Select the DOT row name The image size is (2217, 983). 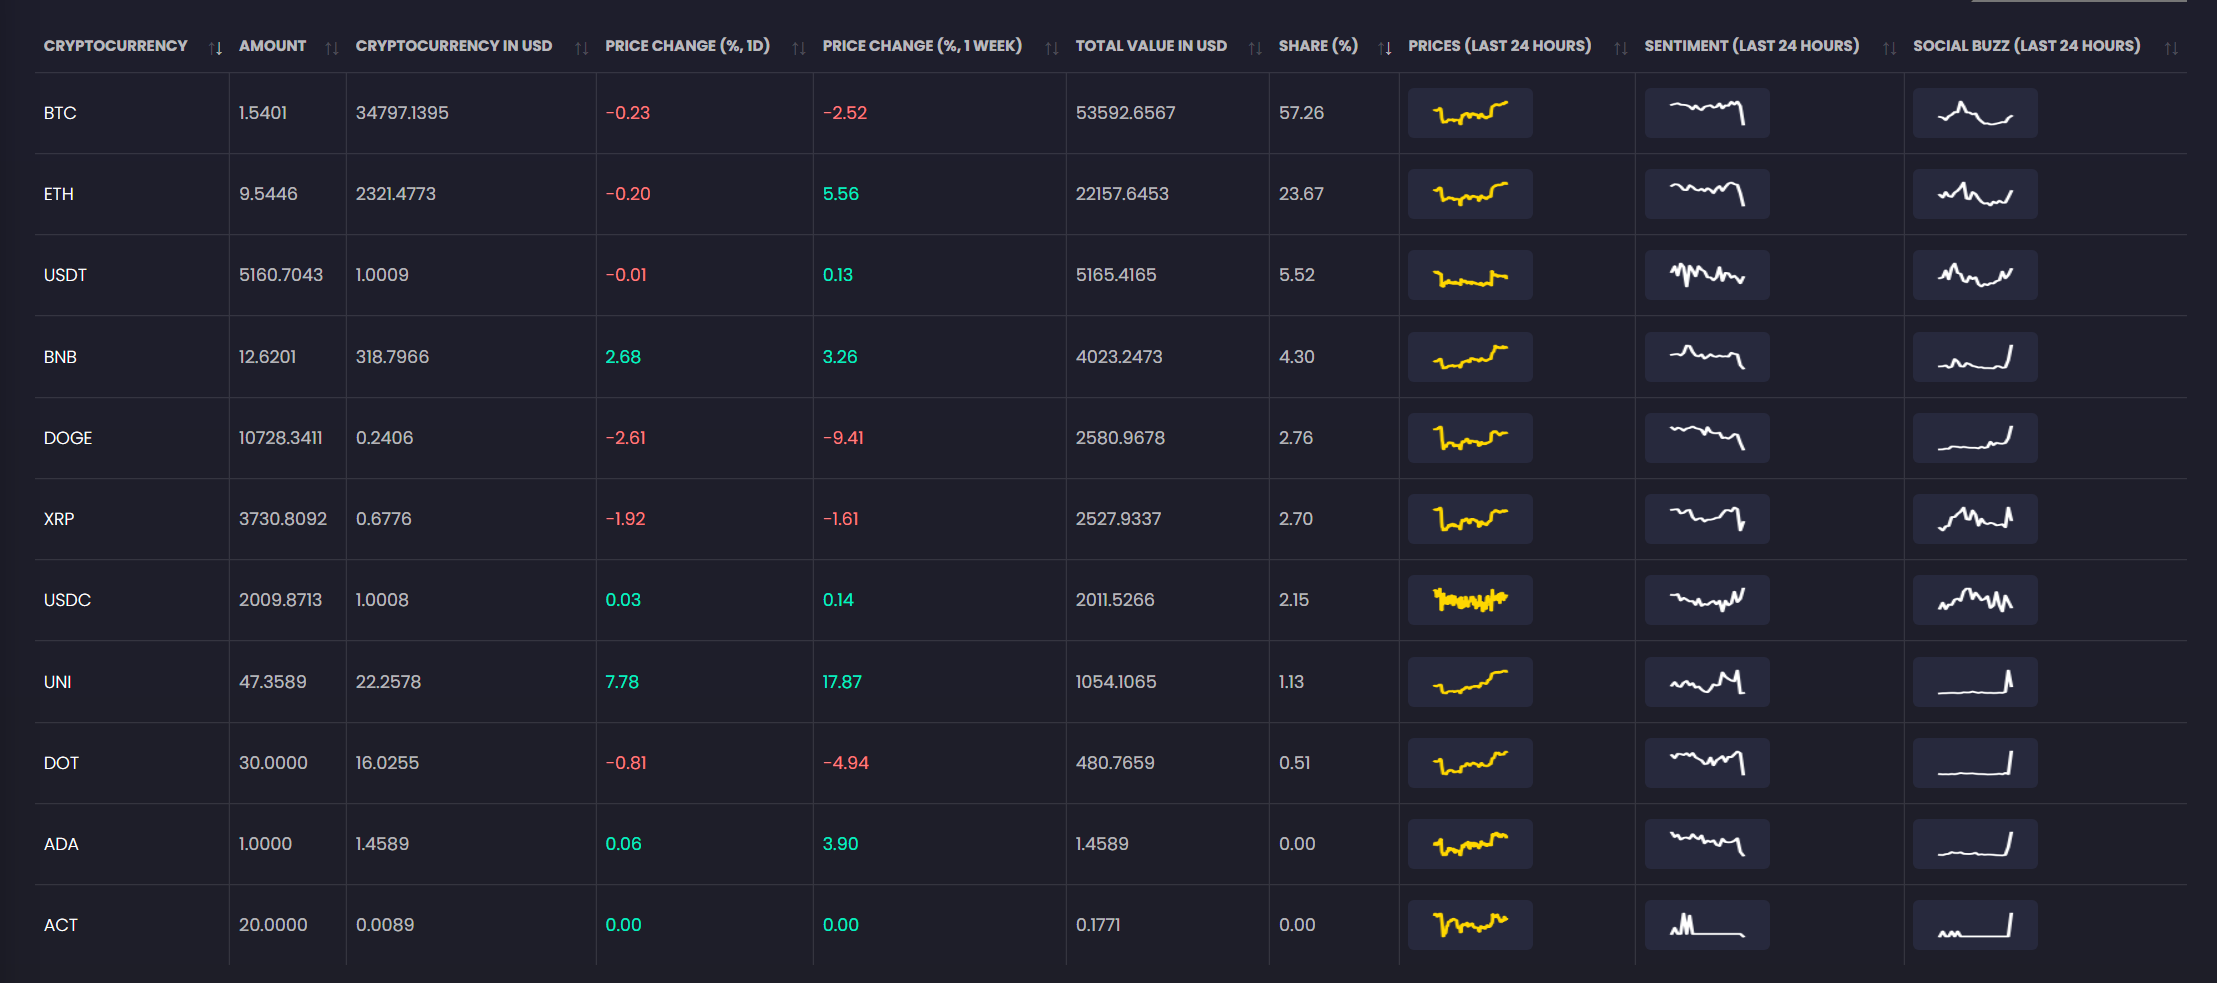coord(61,763)
